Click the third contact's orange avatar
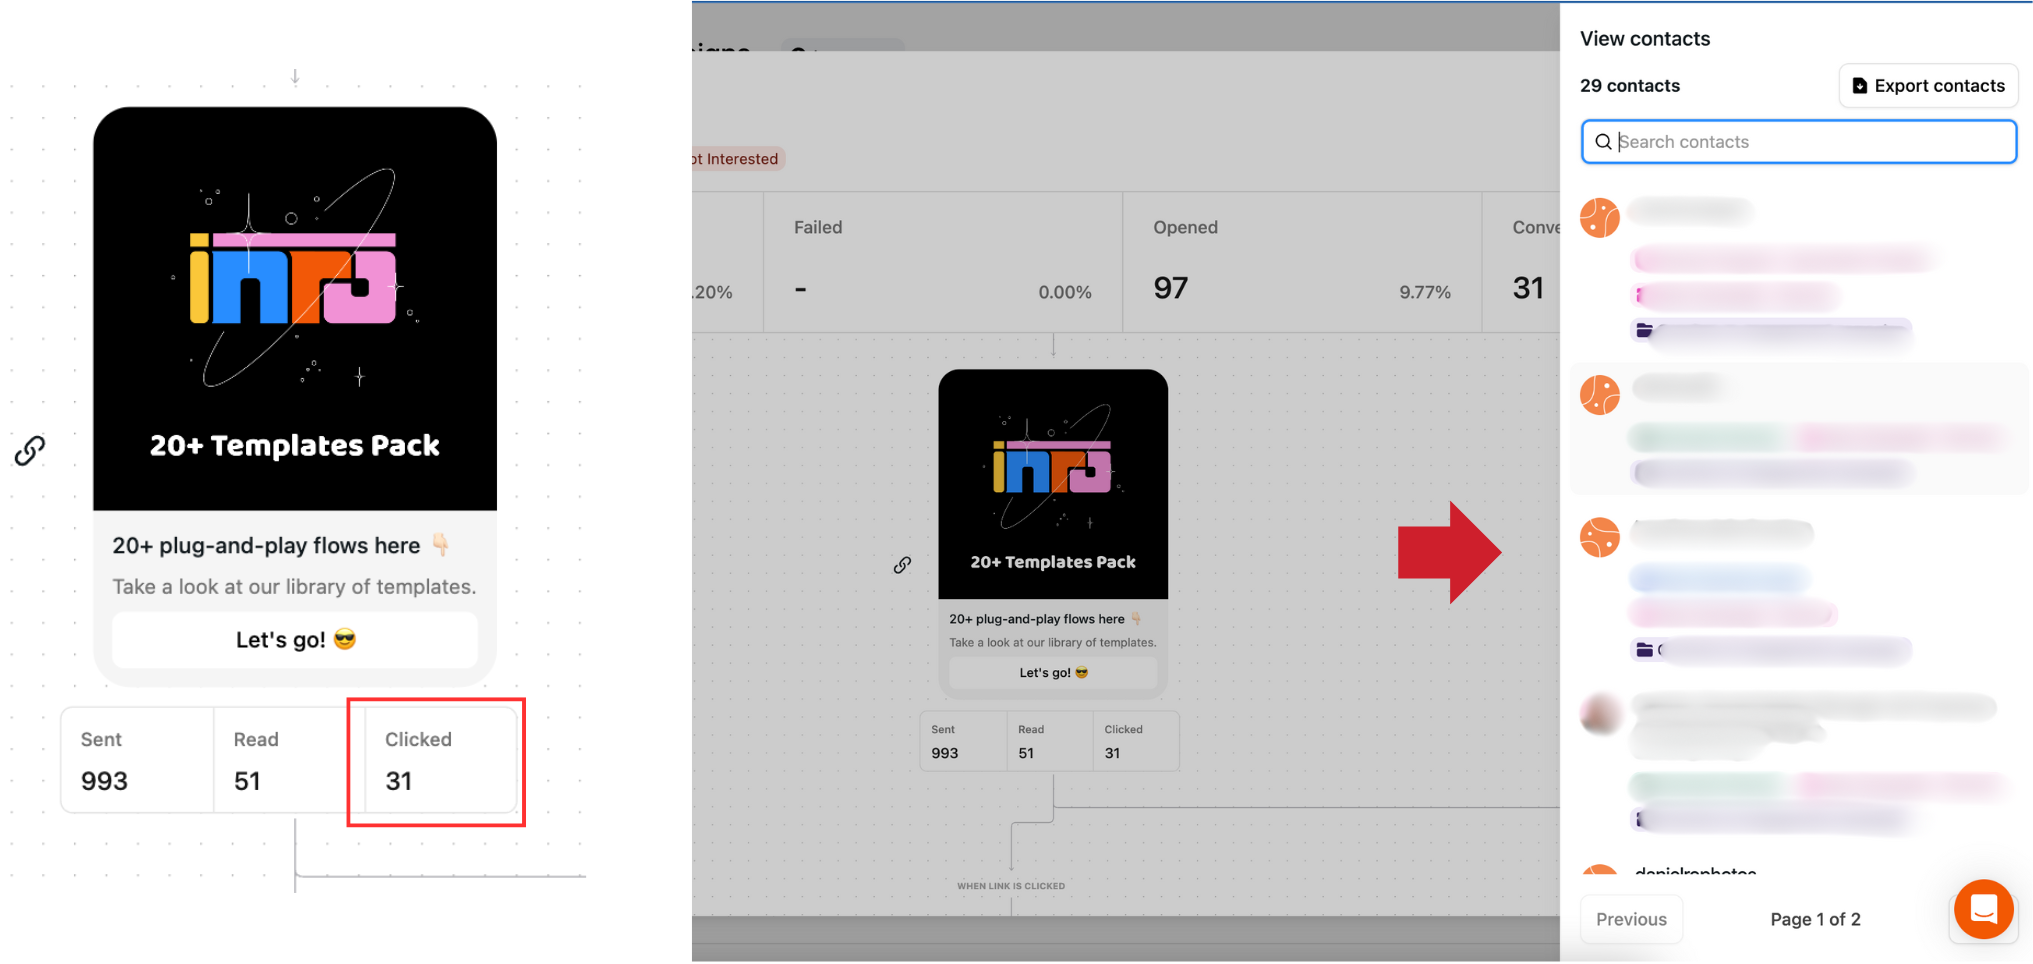2033x964 pixels. [x=1600, y=538]
